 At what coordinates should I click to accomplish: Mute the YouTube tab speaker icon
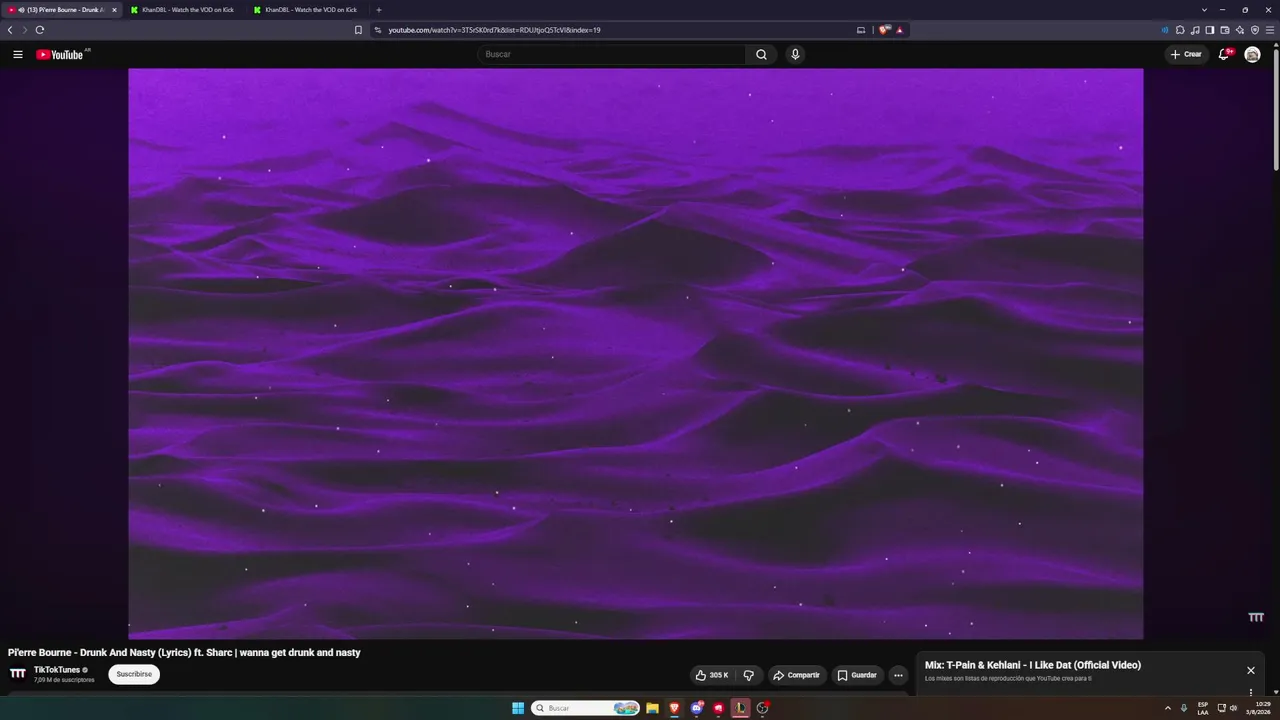pos(21,10)
